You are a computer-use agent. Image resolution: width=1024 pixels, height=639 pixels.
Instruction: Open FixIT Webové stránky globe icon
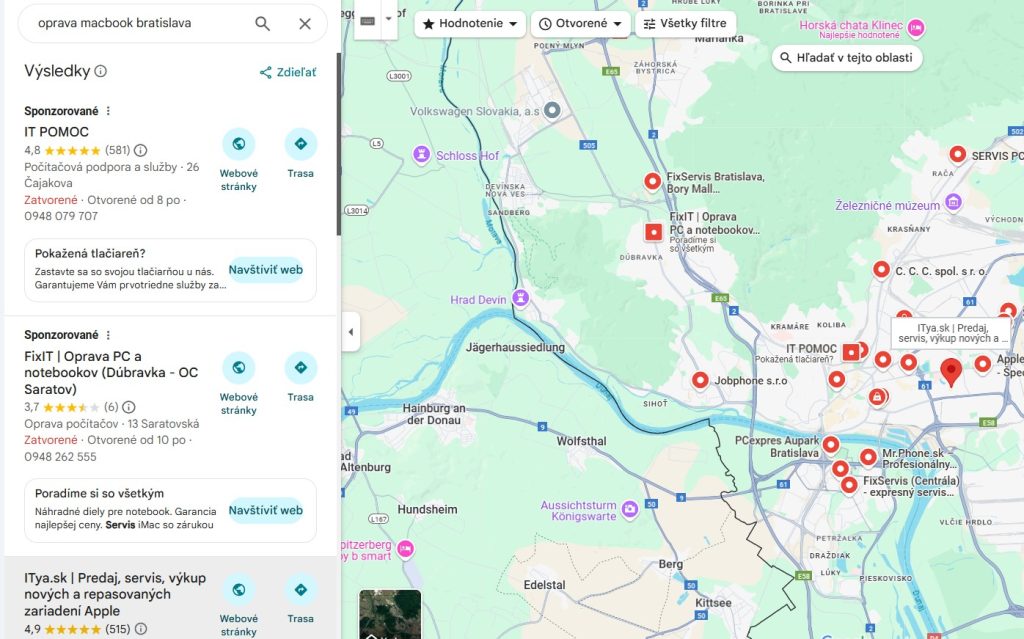point(238,367)
